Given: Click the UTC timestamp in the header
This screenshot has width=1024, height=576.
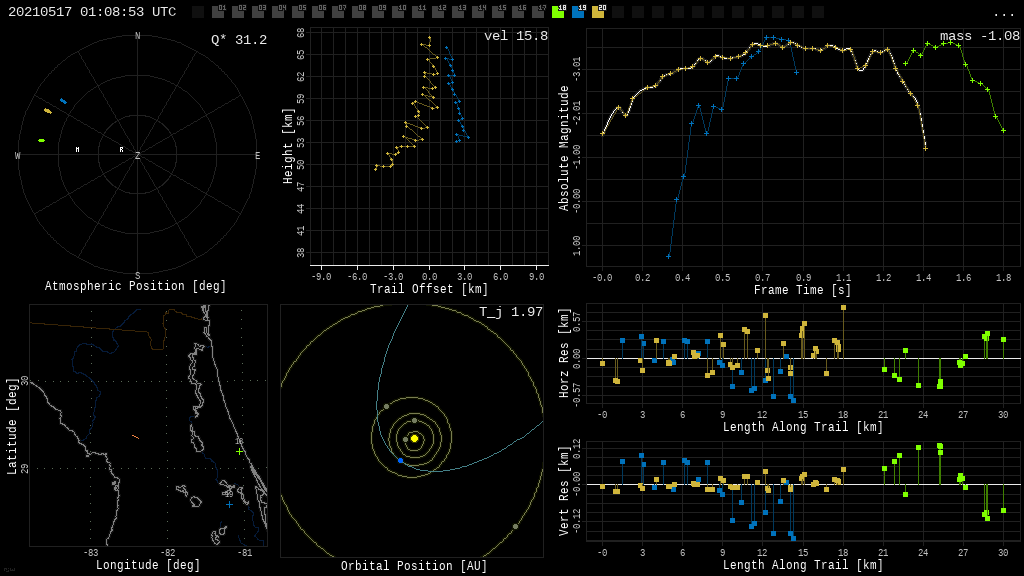Looking at the screenshot, I should click(92, 12).
